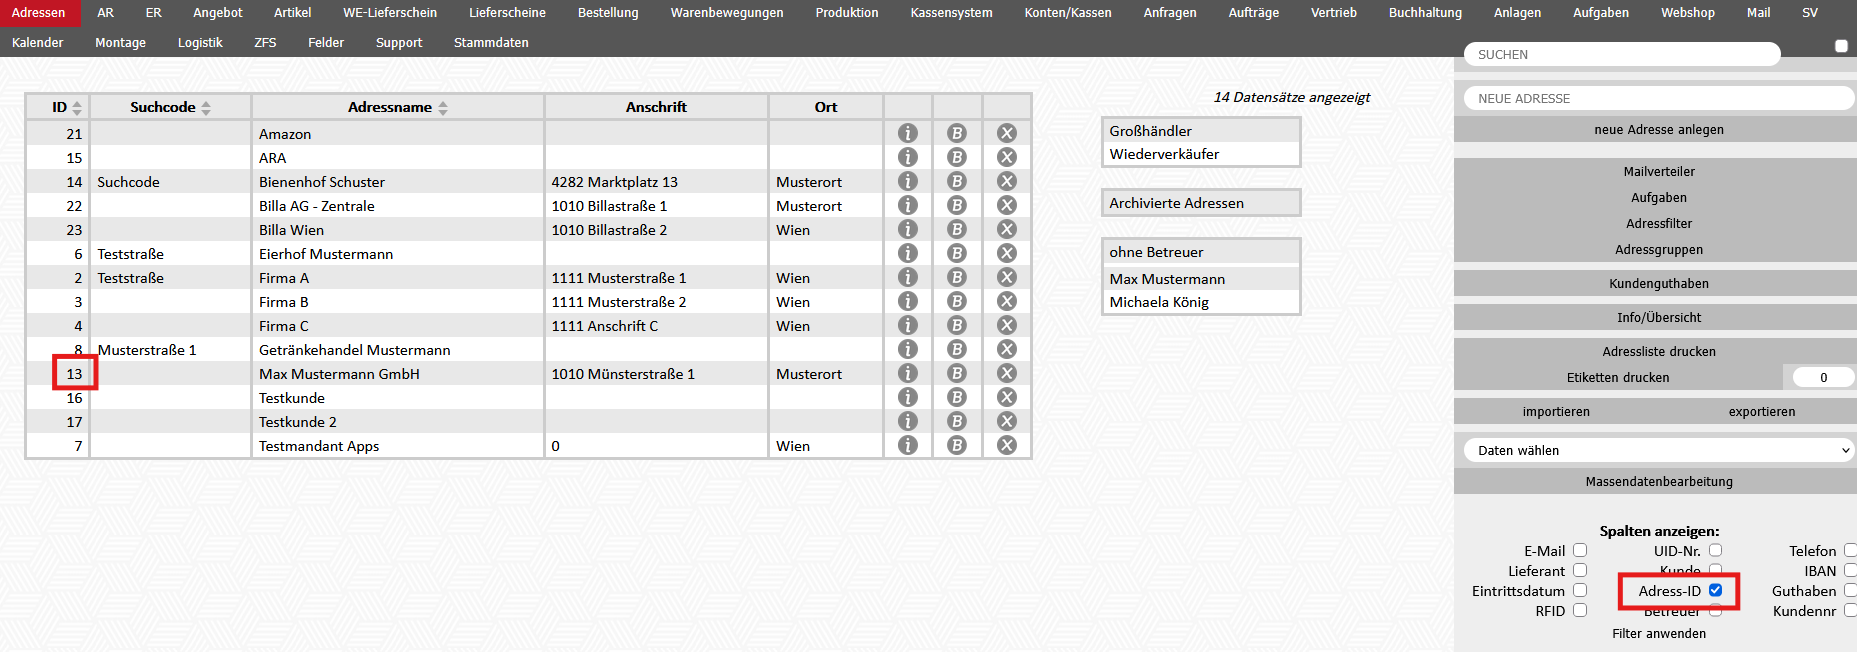Viewport: 1857px width, 652px height.
Task: Remove Testmandant Apps using X icon
Action: [1007, 445]
